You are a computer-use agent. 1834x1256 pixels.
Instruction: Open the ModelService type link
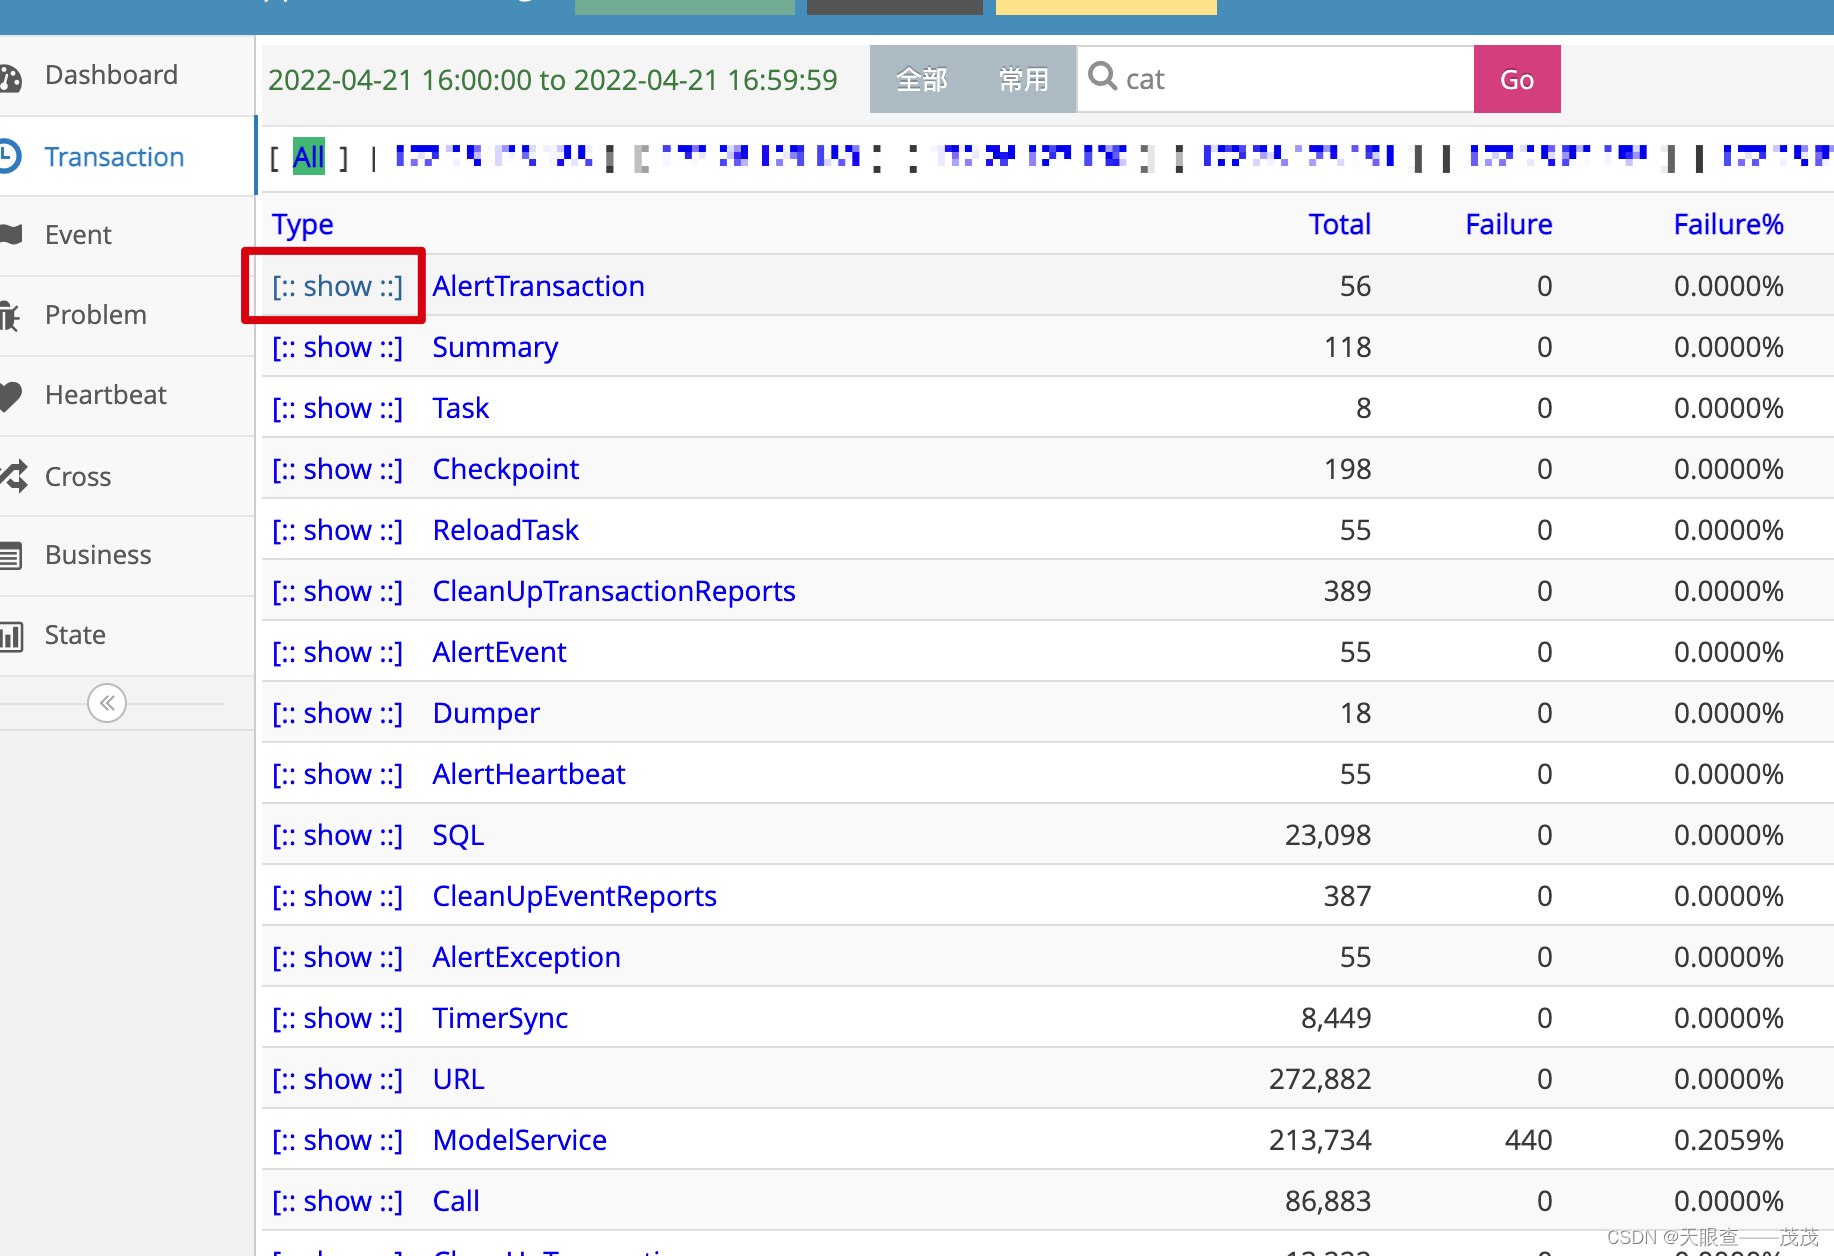(519, 1140)
